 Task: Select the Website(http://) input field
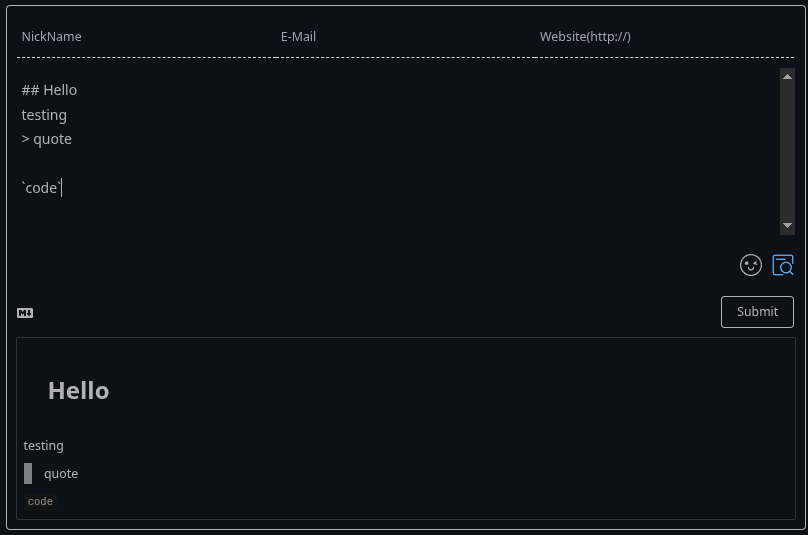pos(665,37)
